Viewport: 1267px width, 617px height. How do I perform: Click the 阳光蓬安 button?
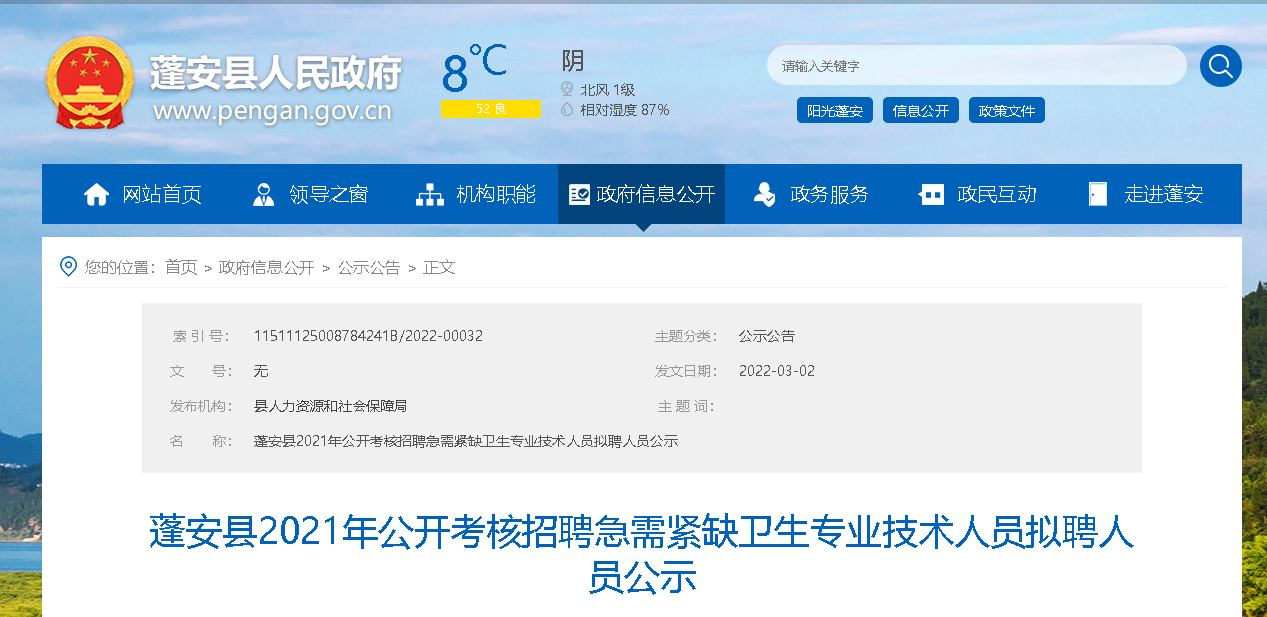(835, 111)
